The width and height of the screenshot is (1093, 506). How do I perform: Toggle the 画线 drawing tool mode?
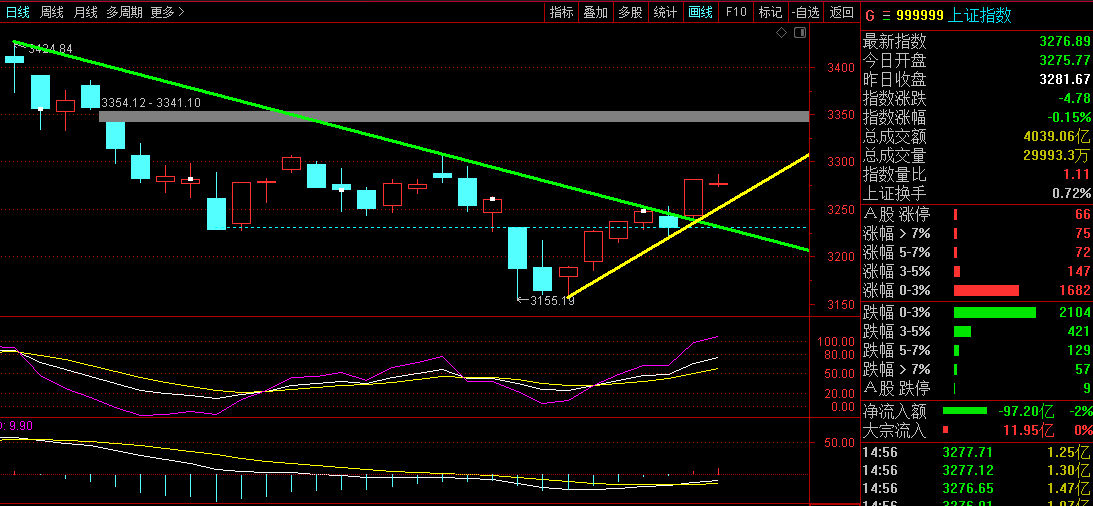point(700,12)
